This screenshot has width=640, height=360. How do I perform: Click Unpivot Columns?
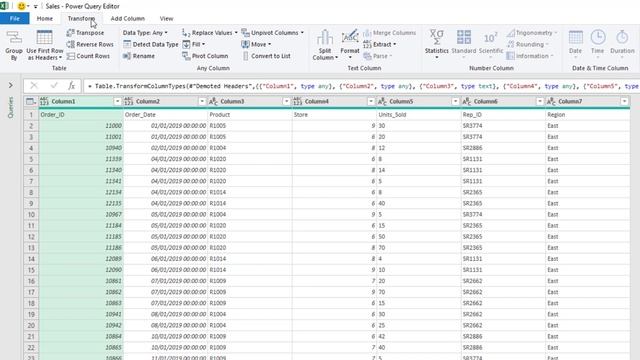coord(273,33)
